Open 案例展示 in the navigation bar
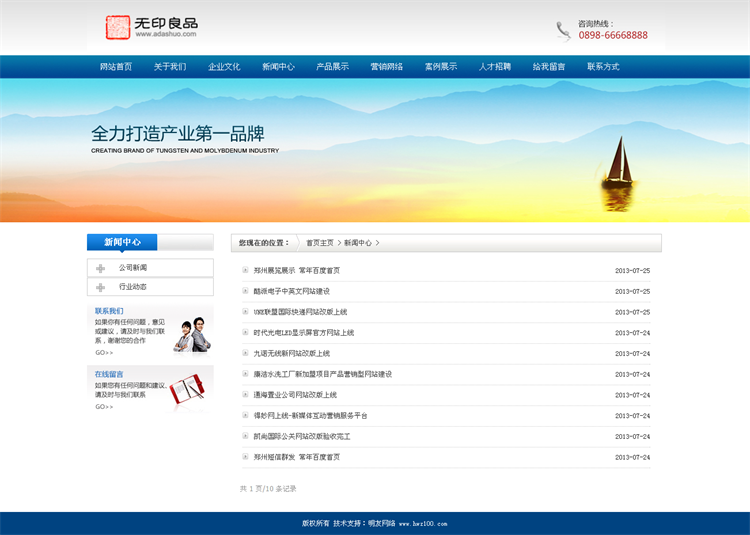This screenshot has height=535, width=750. point(441,66)
